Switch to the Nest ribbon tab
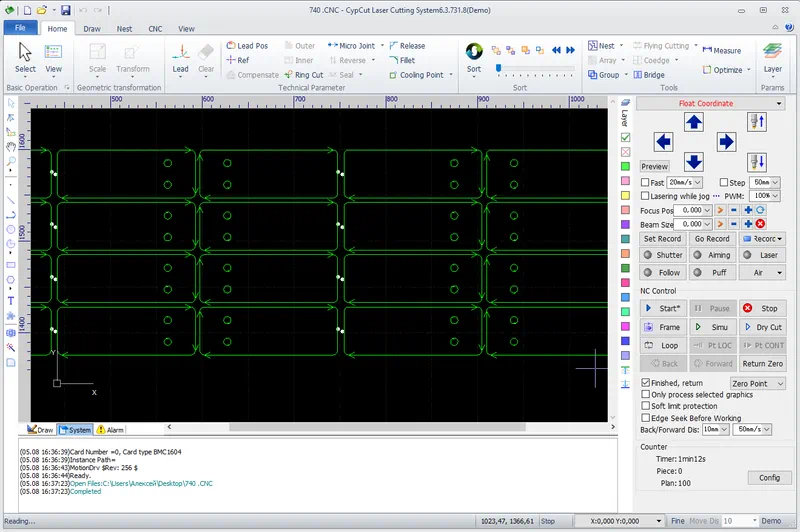Screen dimensions: 800x532 [124, 29]
